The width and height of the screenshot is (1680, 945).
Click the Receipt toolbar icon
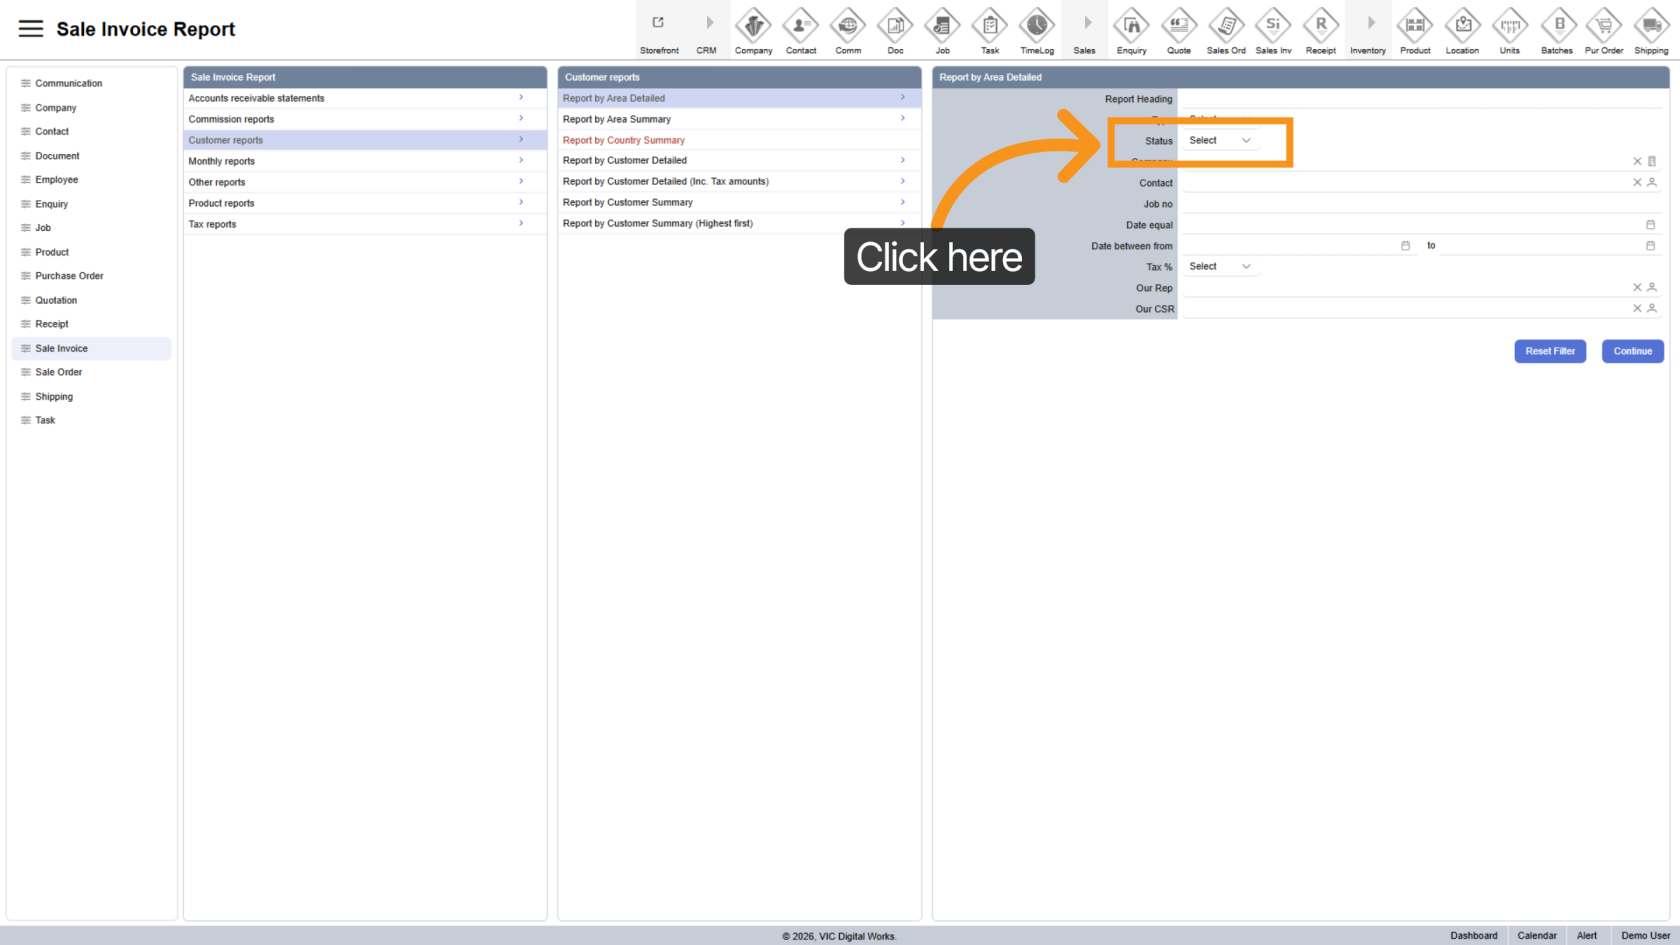click(x=1320, y=25)
